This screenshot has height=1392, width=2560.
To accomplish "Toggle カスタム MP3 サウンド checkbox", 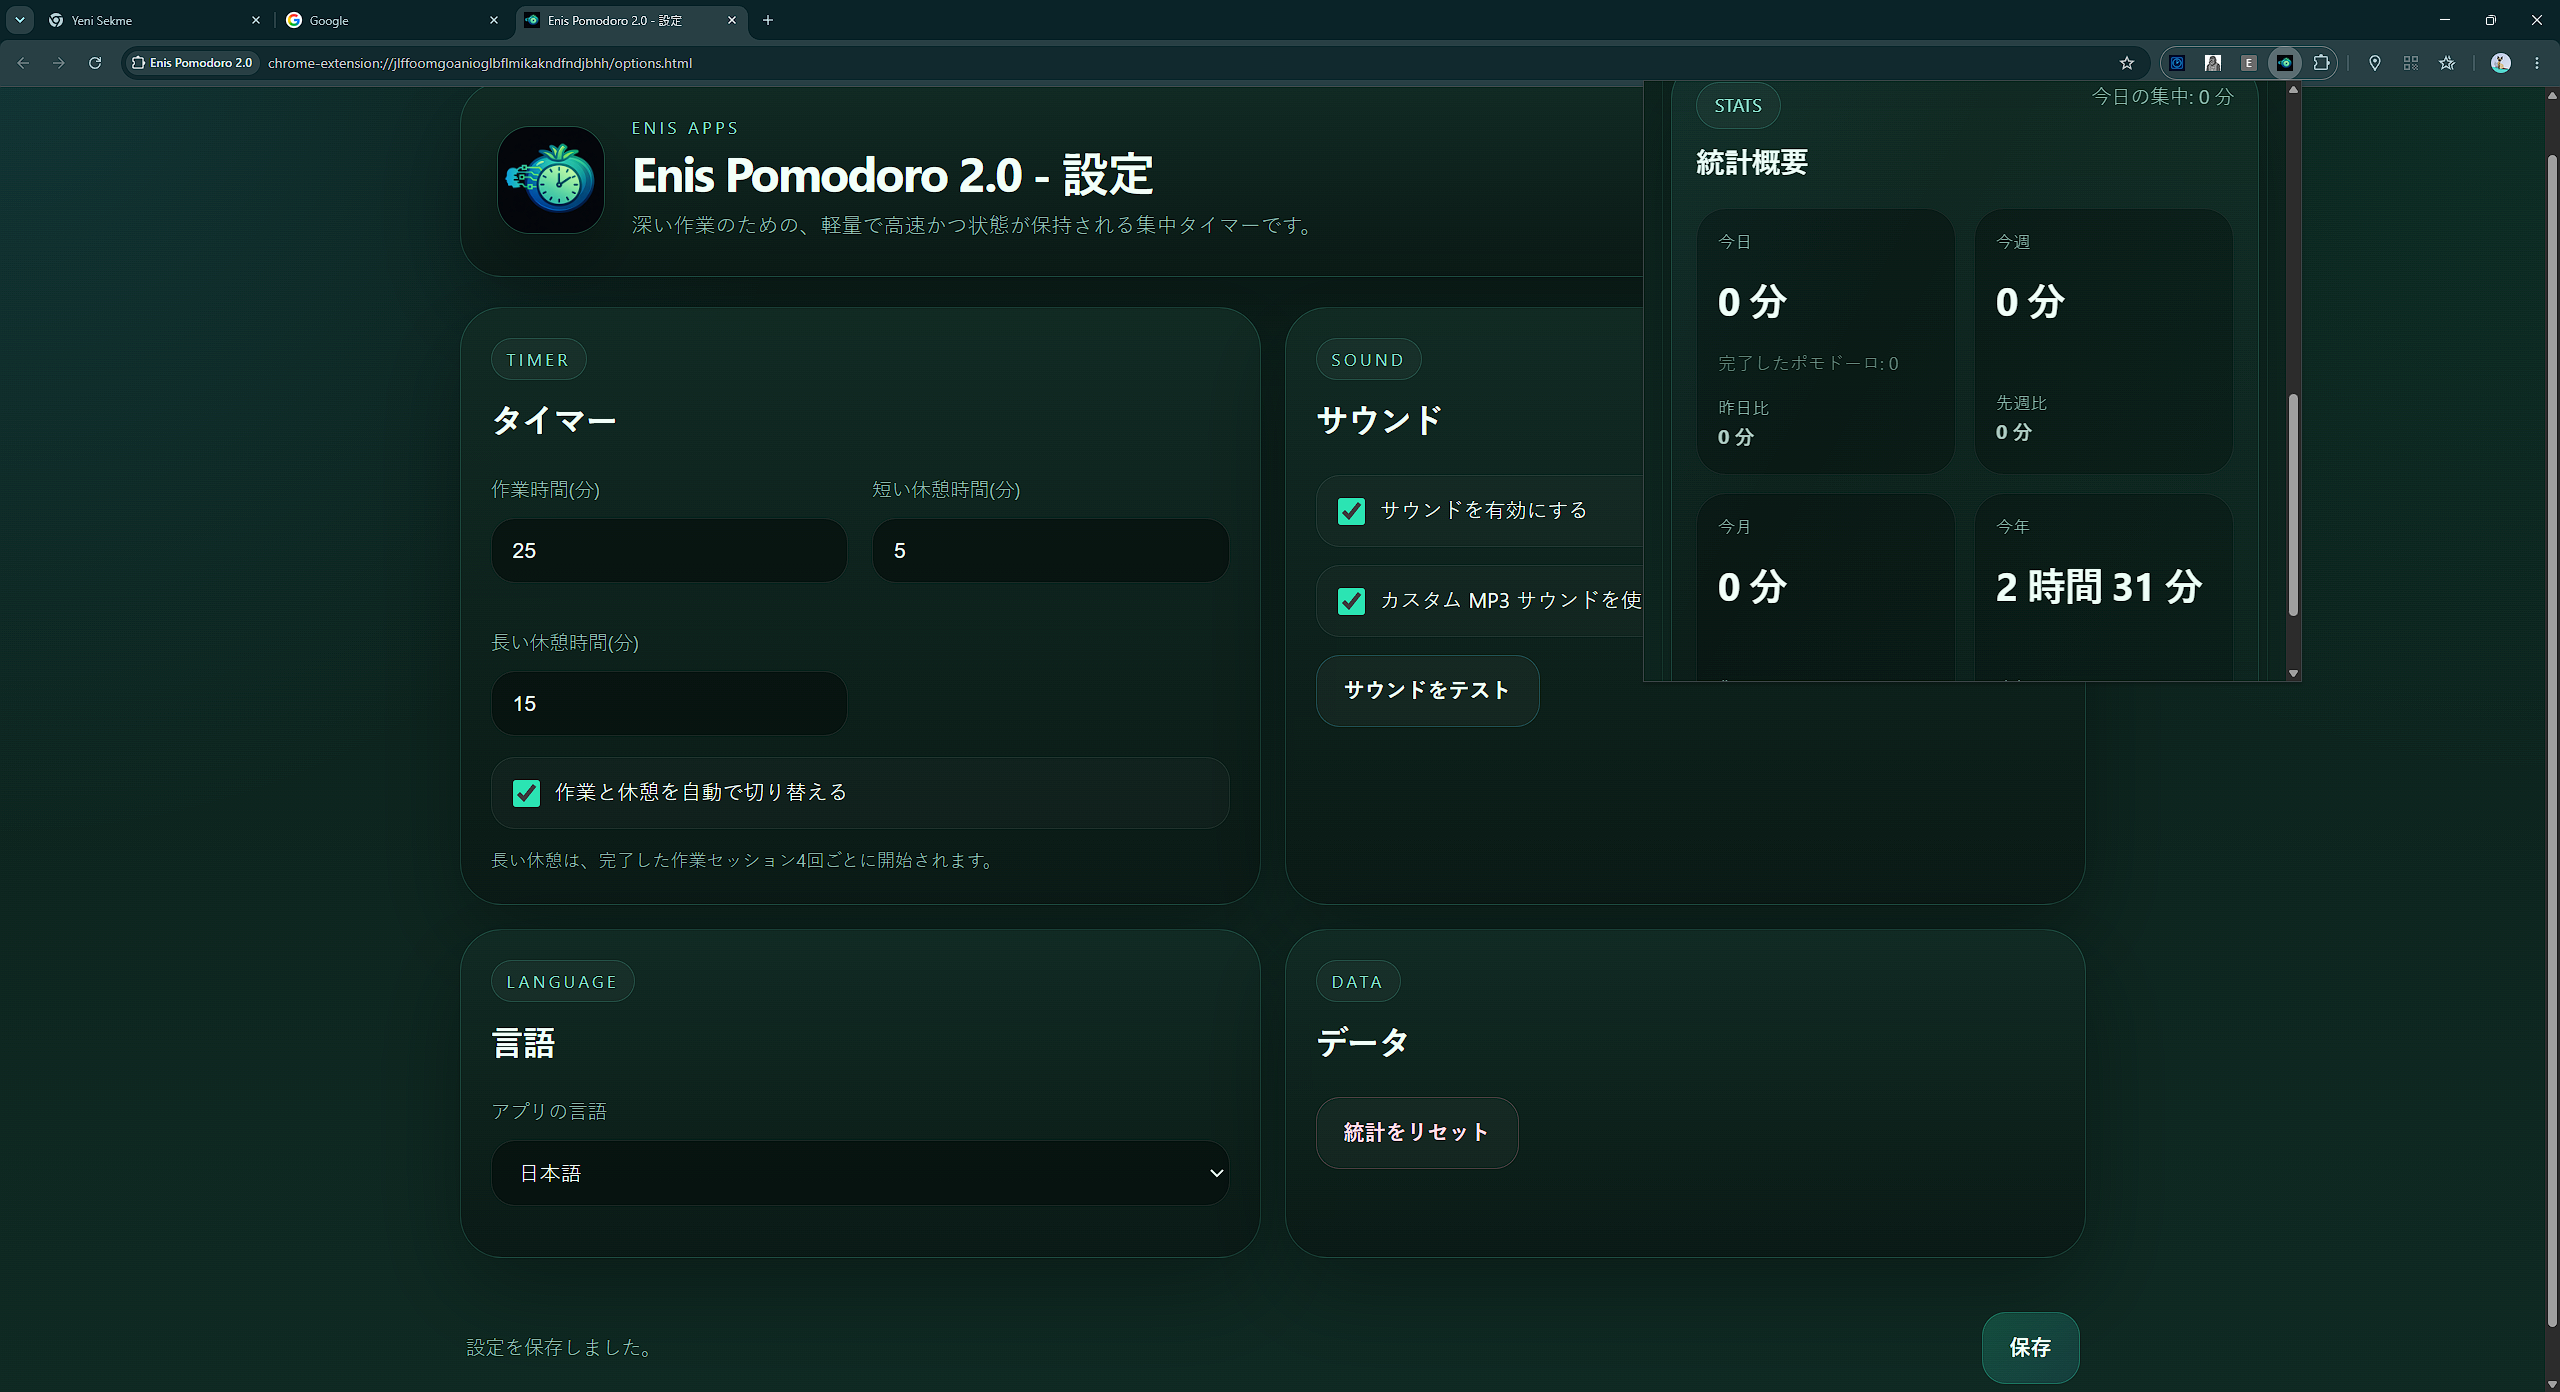I will coord(1351,601).
